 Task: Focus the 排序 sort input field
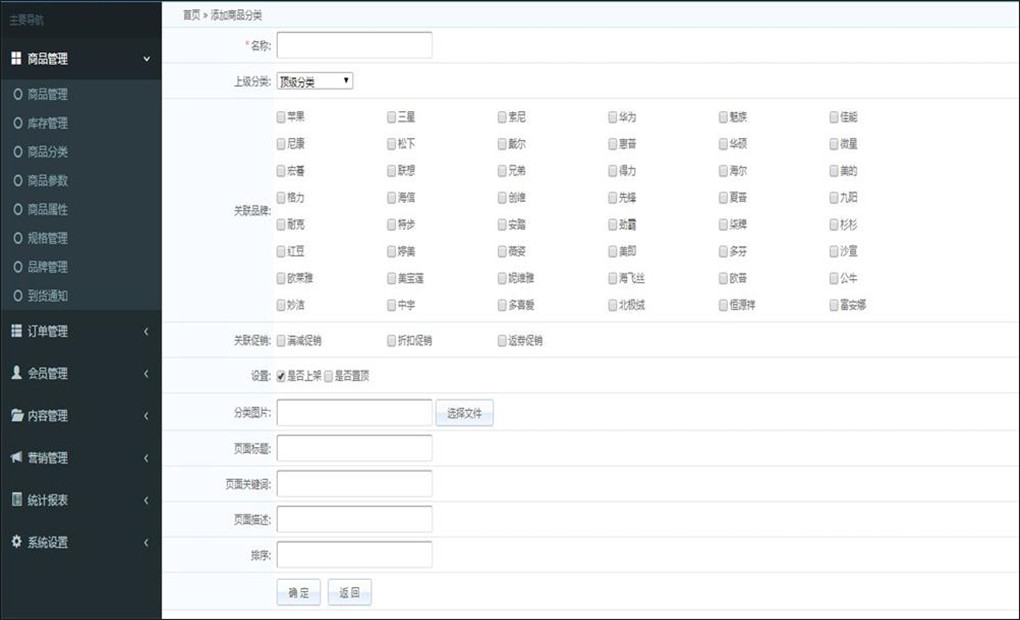coord(355,555)
